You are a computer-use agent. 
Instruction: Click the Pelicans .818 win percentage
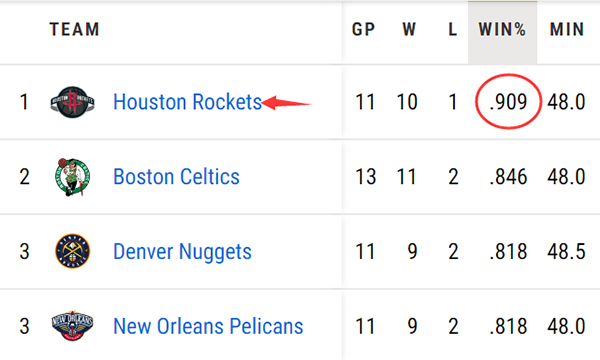[509, 326]
